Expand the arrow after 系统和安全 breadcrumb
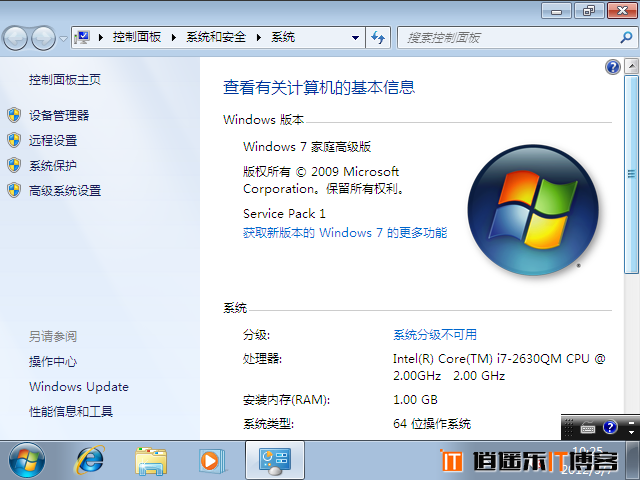This screenshot has width=640, height=480. tap(259, 38)
